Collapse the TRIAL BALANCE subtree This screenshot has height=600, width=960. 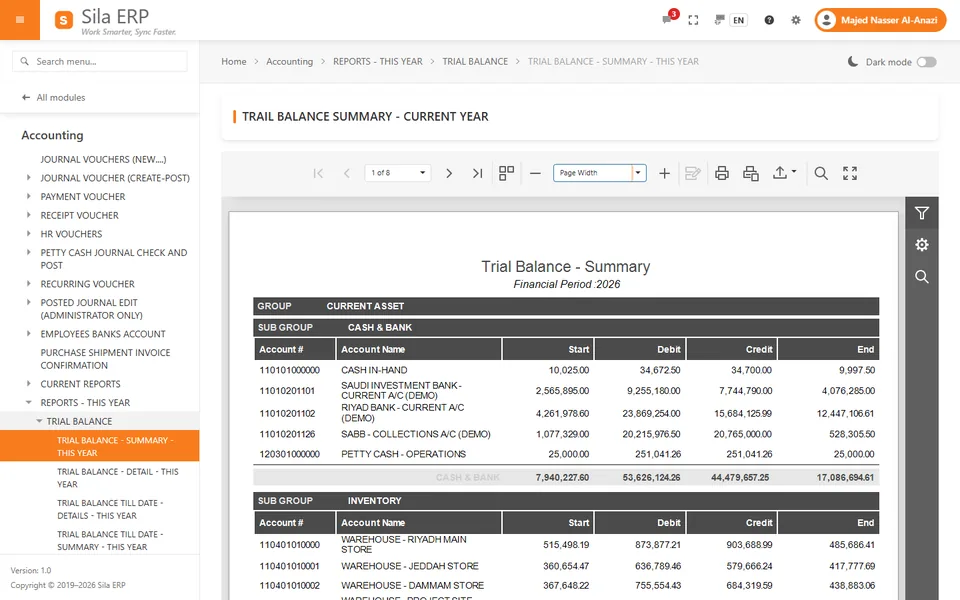[39, 421]
